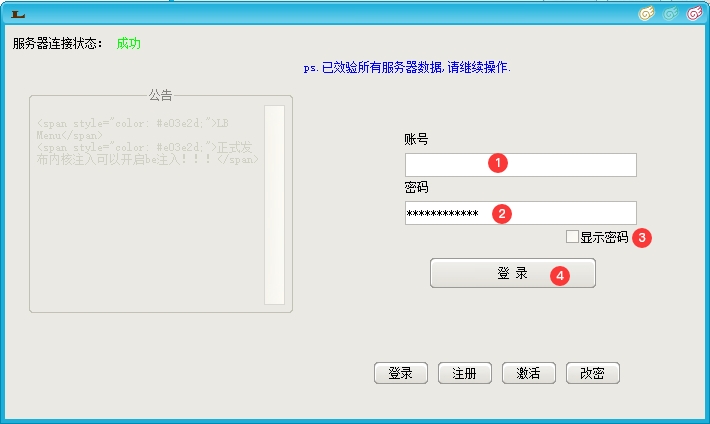Open the 改密 change password page
The height and width of the screenshot is (424, 710).
pyautogui.click(x=592, y=373)
